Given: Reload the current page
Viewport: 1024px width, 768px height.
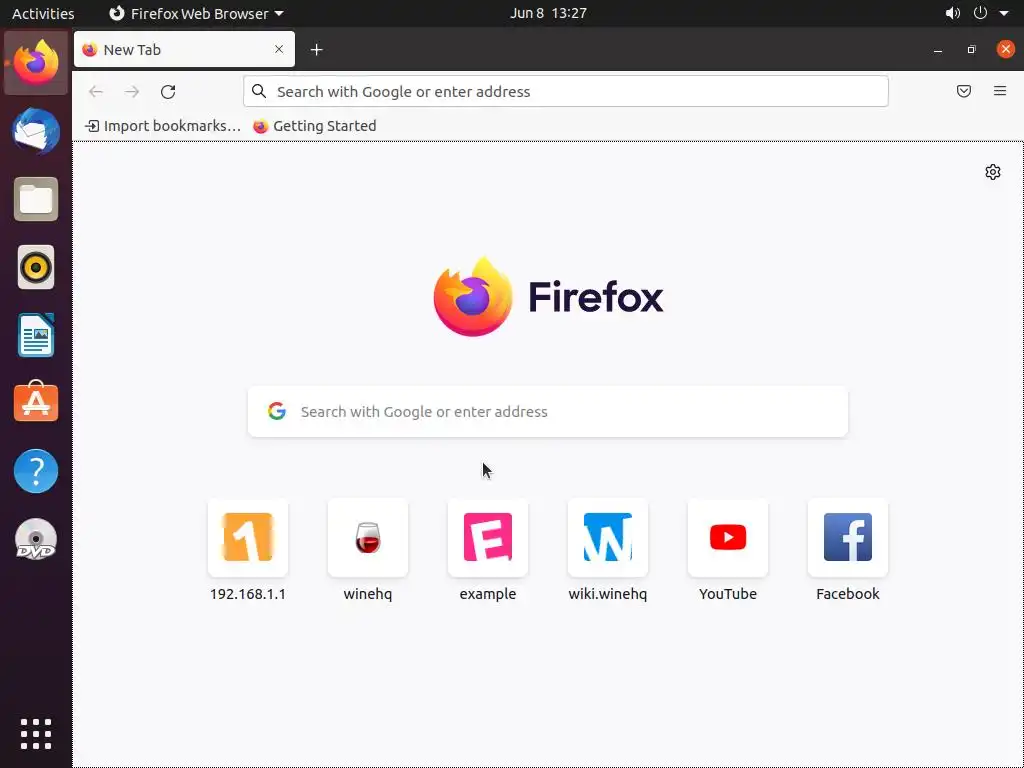Looking at the screenshot, I should pos(168,91).
